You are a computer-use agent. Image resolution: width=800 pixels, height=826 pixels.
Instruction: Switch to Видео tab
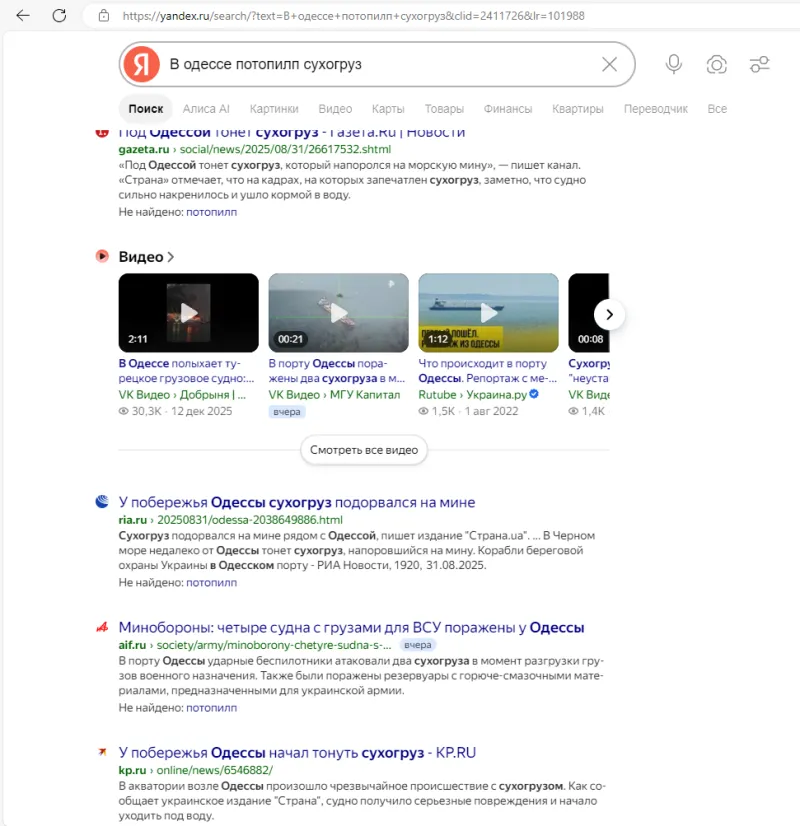tap(335, 109)
